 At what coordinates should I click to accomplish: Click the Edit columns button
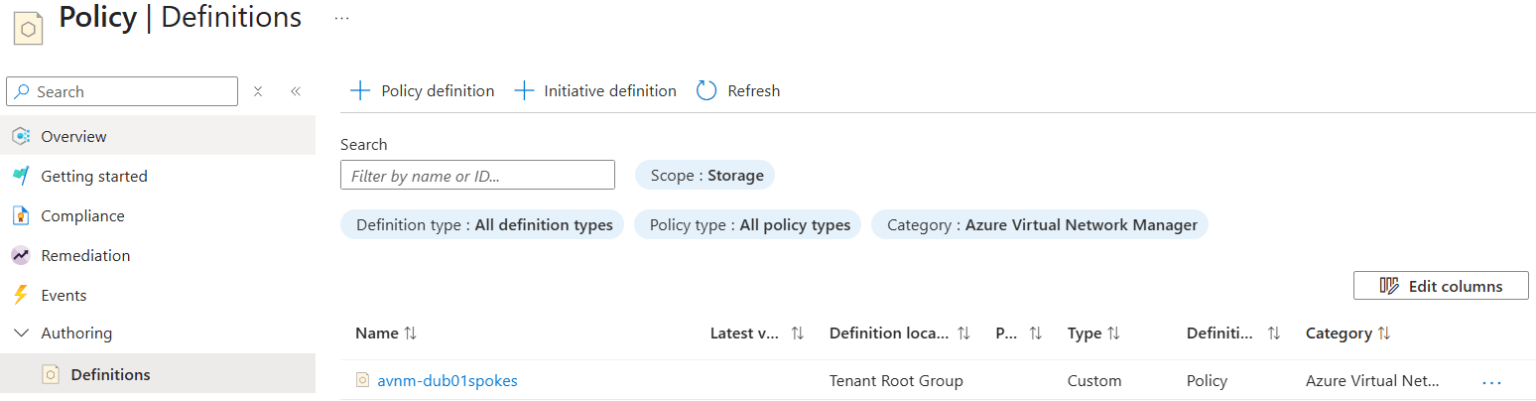coord(1441,286)
